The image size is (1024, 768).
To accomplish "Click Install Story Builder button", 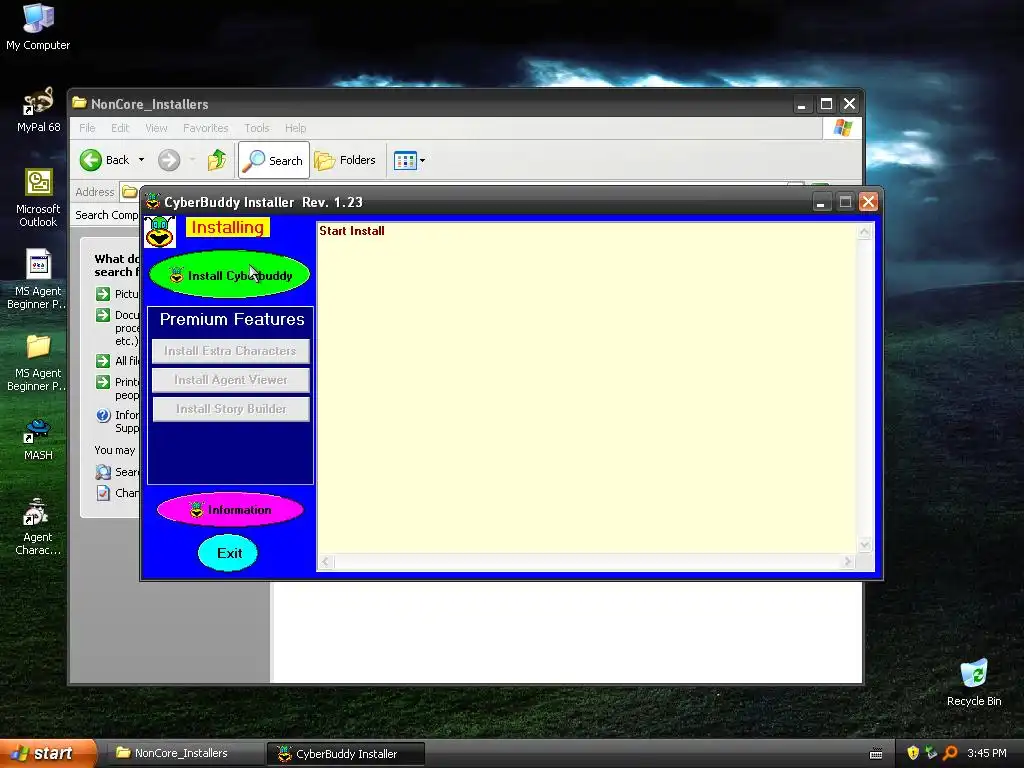I will pyautogui.click(x=231, y=409).
